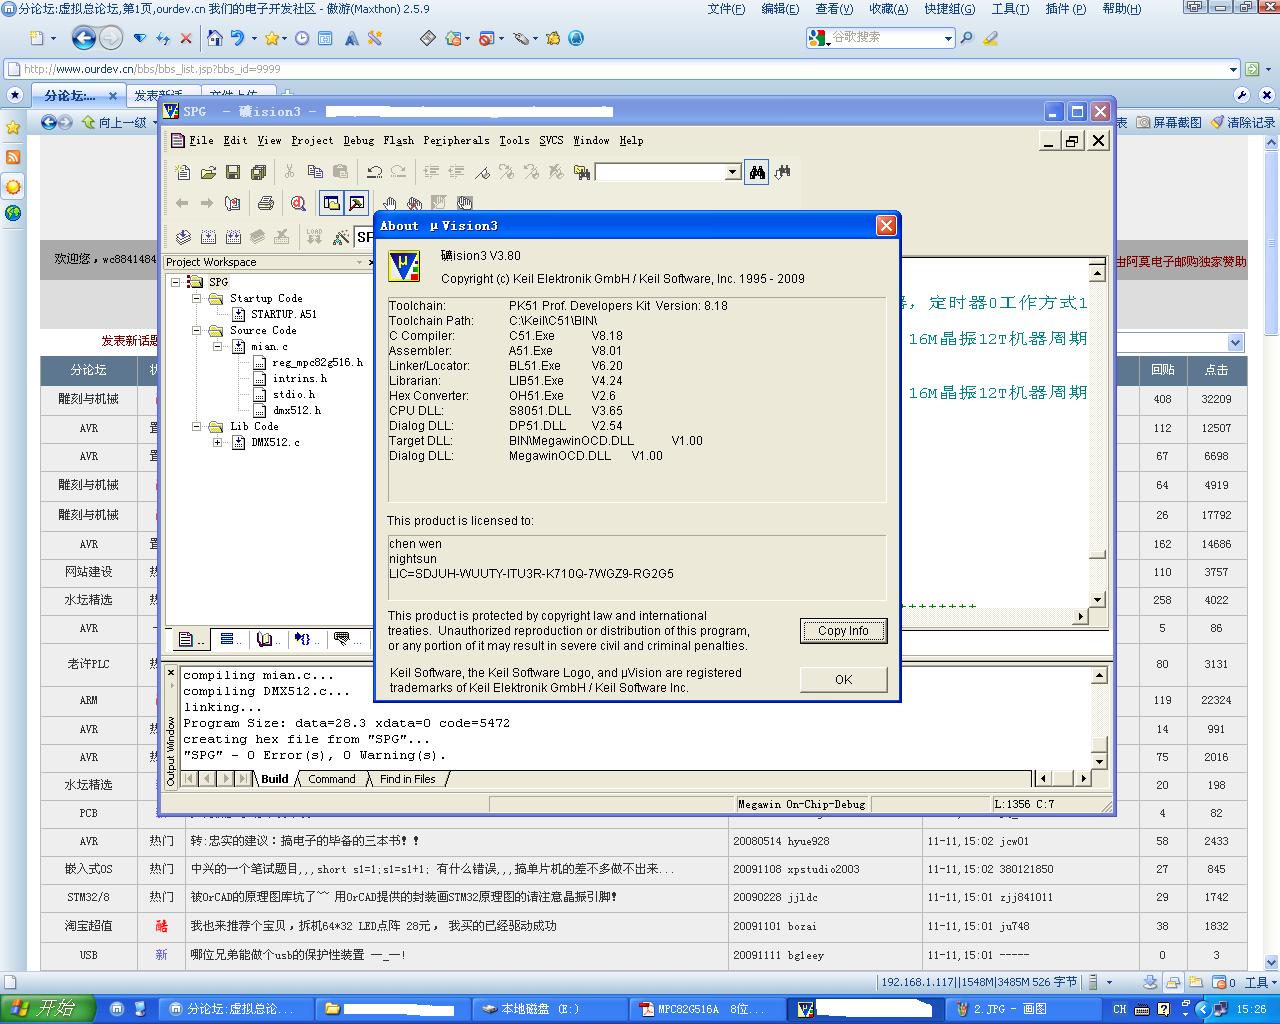This screenshot has height=1024, width=1280.
Task: Click the Maxthon search magnifier icon
Action: (967, 38)
